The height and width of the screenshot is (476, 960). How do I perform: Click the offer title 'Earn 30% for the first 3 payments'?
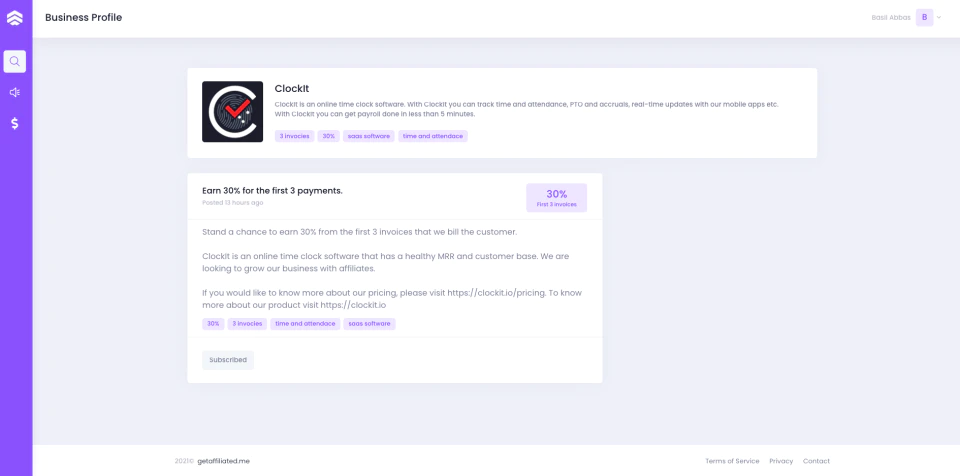(272, 191)
